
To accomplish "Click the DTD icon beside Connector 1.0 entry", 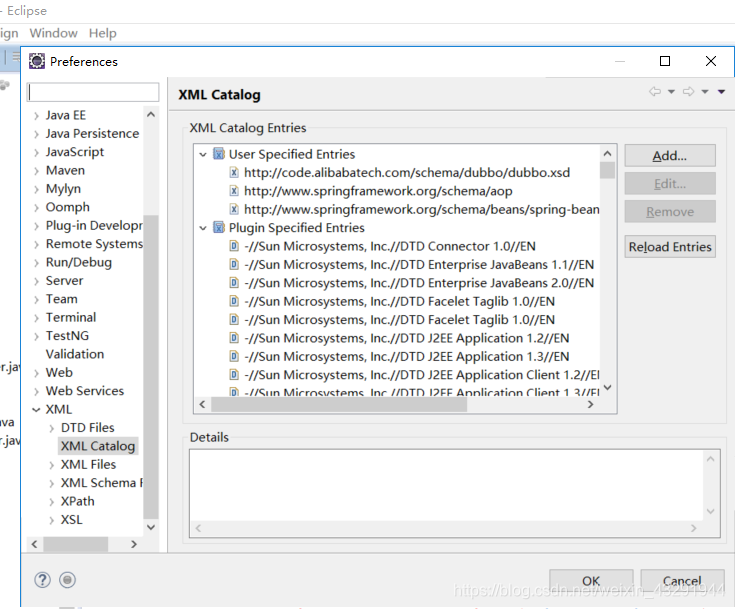I will (234, 246).
